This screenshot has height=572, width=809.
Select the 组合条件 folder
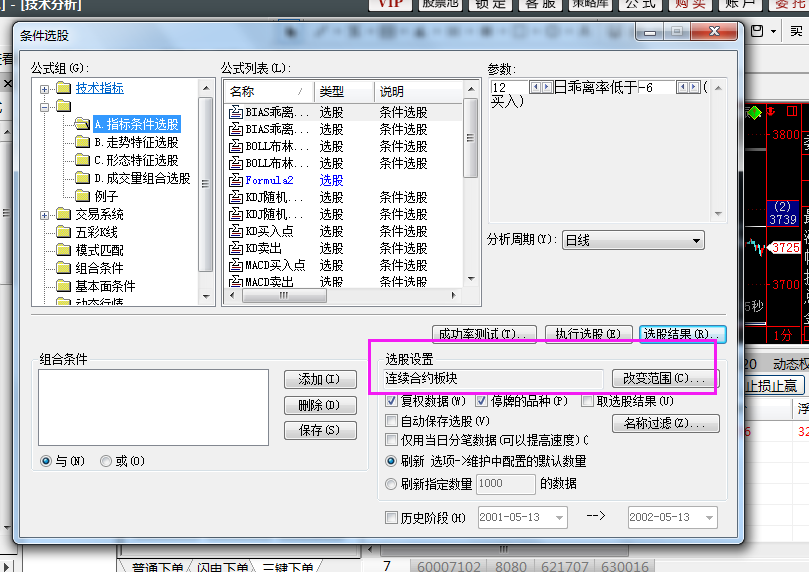pyautogui.click(x=100, y=268)
